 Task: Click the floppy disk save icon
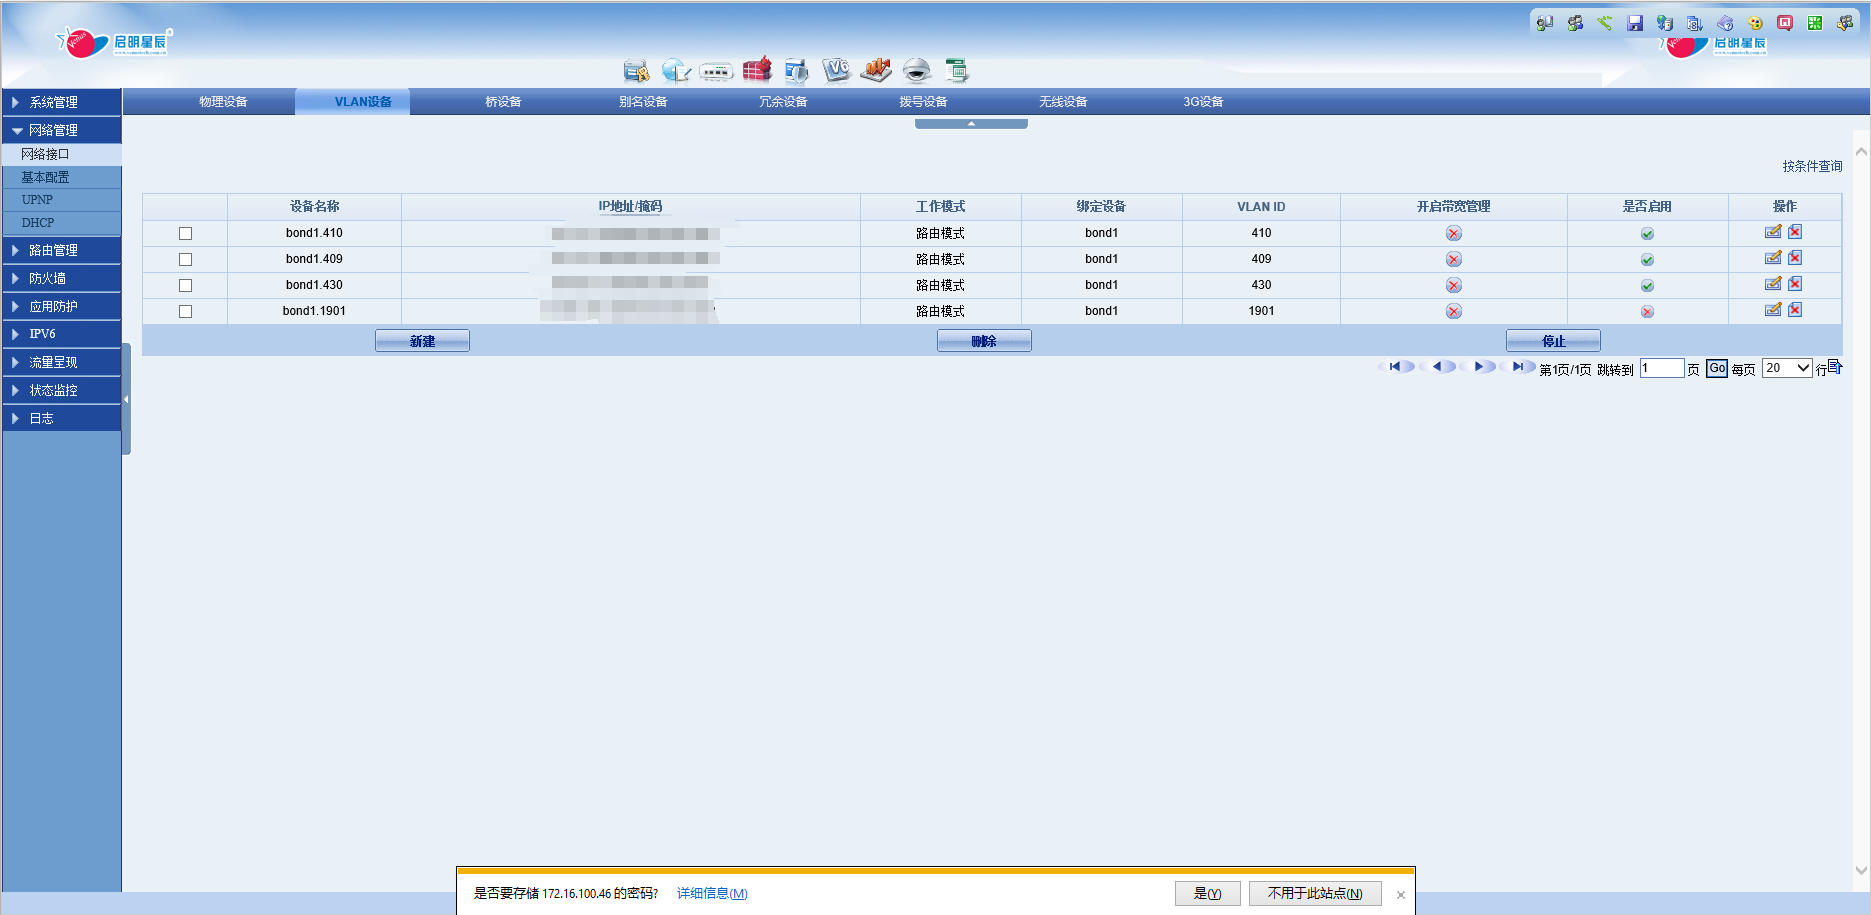click(1635, 23)
